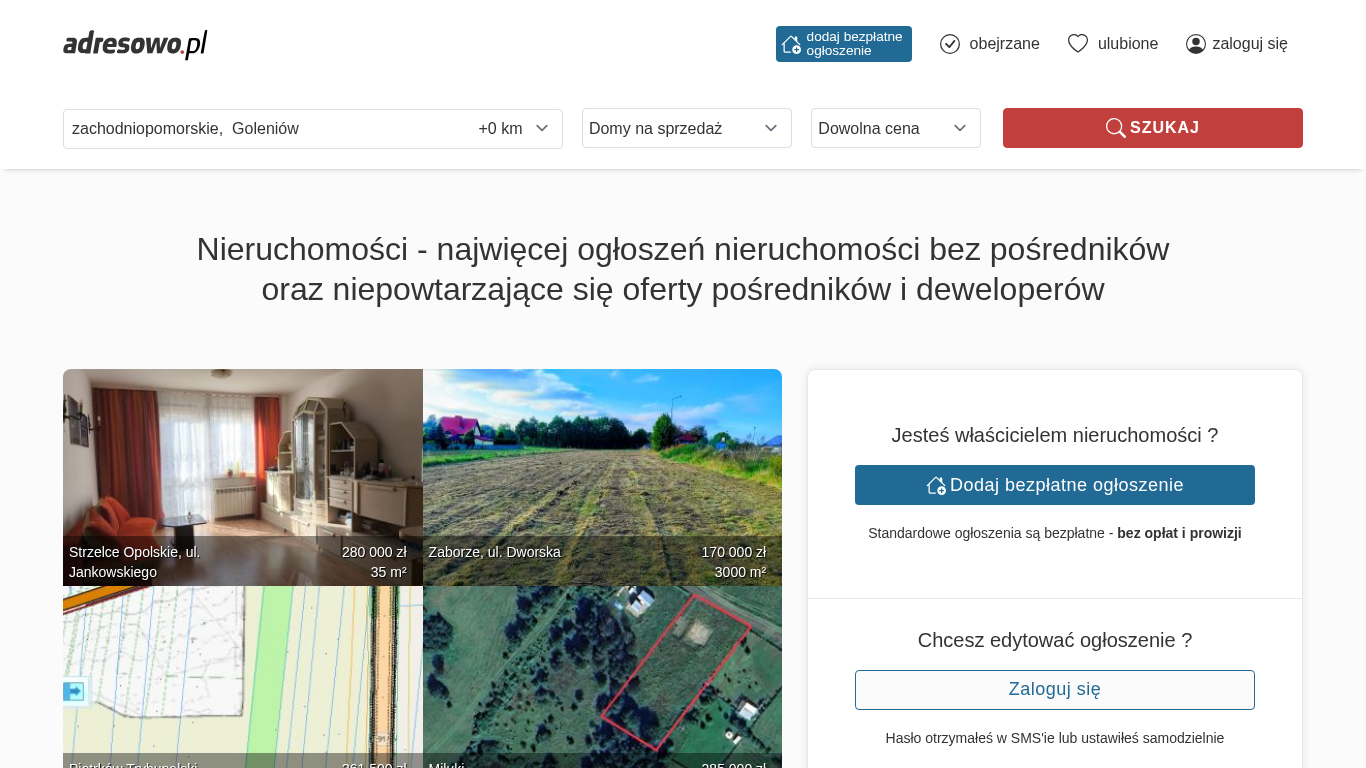Open the Zaborze ul. Dworska plot listing

coord(602,470)
